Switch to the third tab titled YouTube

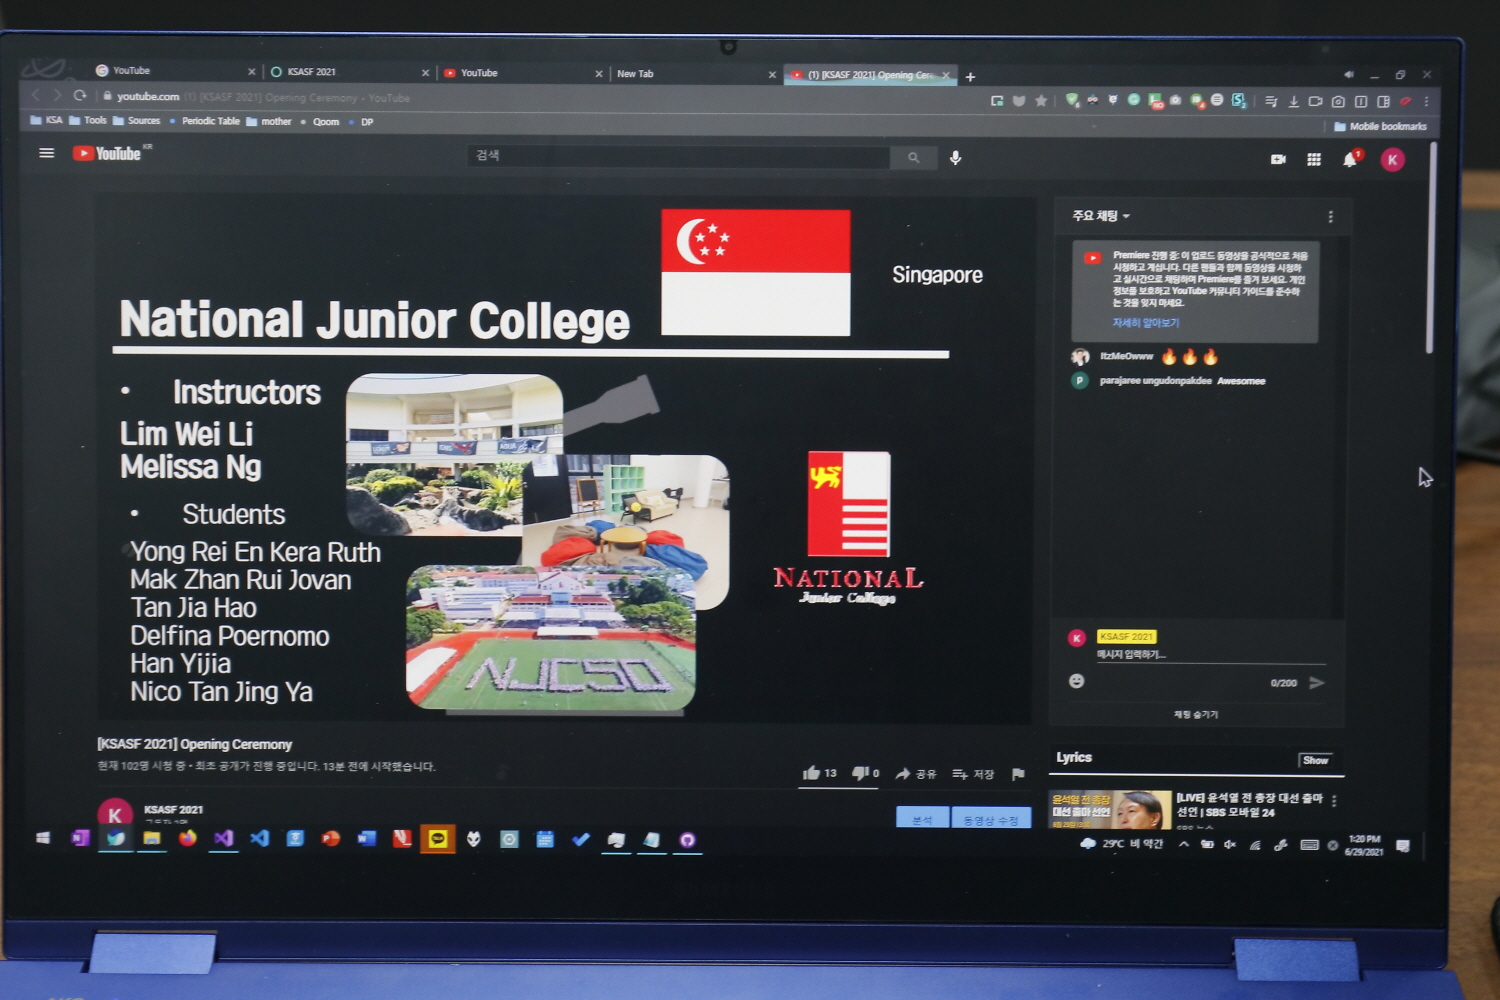pos(523,73)
